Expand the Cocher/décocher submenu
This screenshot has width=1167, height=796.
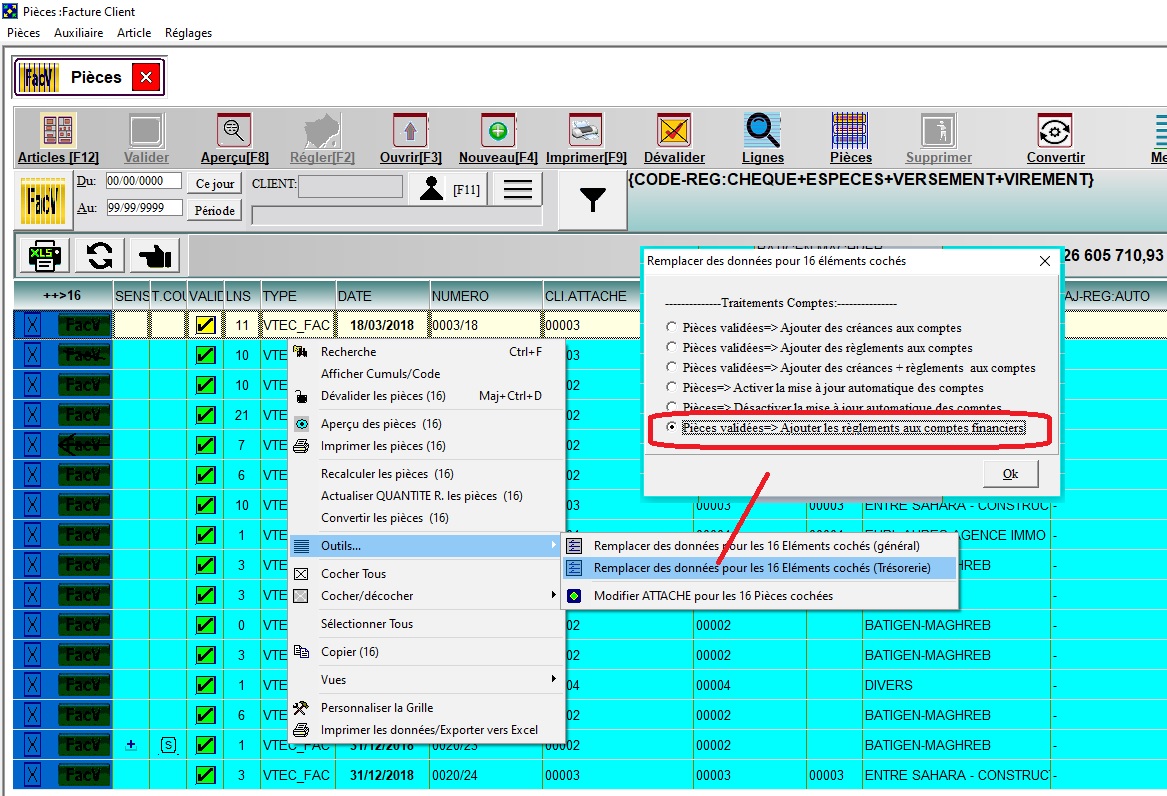426,596
